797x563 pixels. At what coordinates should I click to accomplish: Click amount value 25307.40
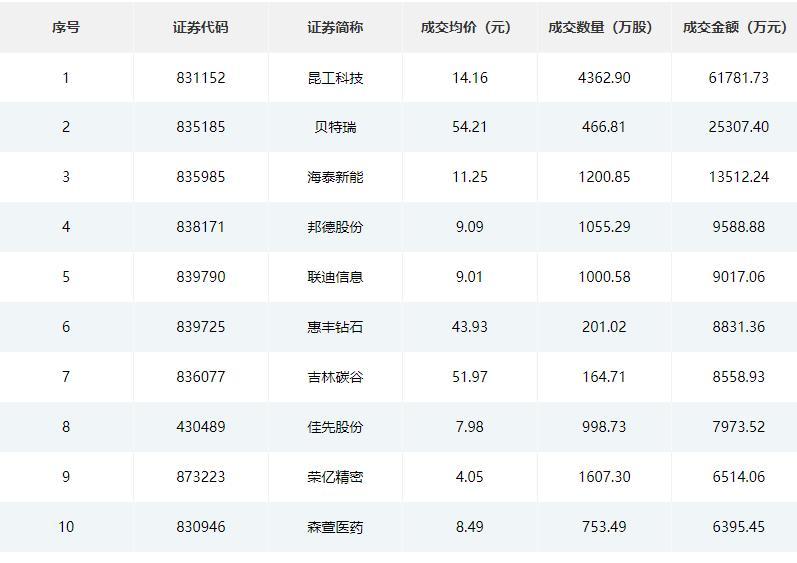(739, 127)
